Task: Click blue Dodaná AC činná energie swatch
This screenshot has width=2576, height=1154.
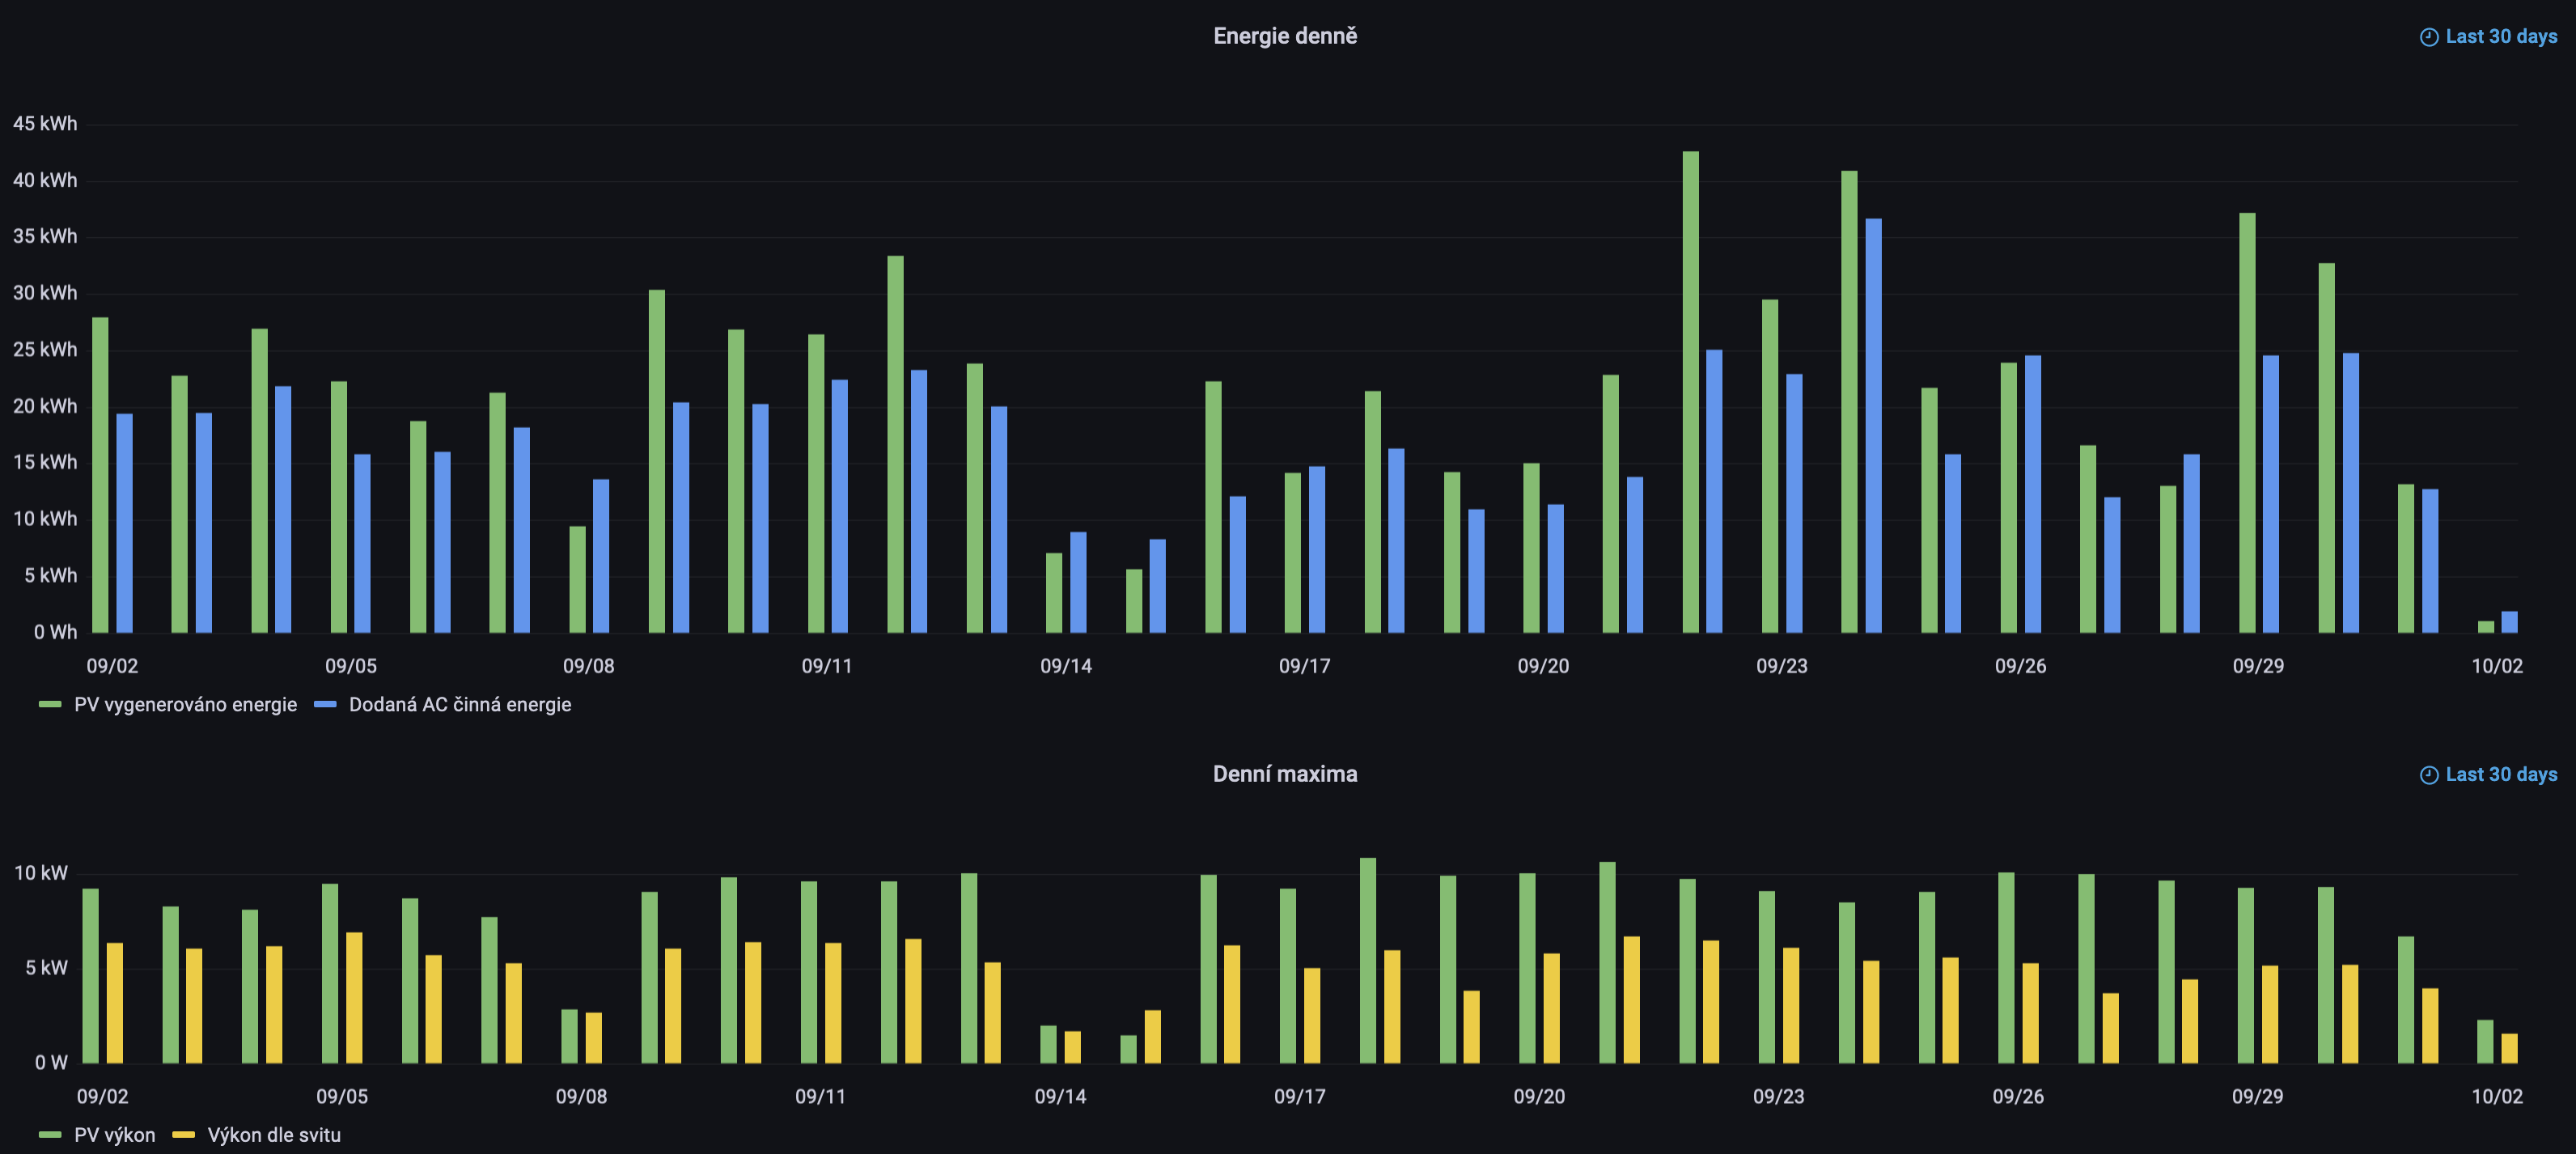Action: 325,705
